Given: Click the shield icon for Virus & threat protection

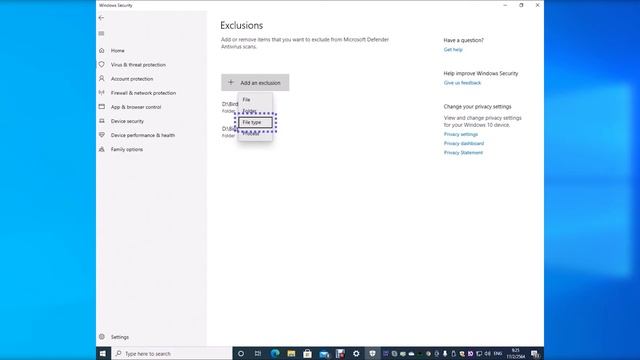Looking at the screenshot, I should 102,64.
